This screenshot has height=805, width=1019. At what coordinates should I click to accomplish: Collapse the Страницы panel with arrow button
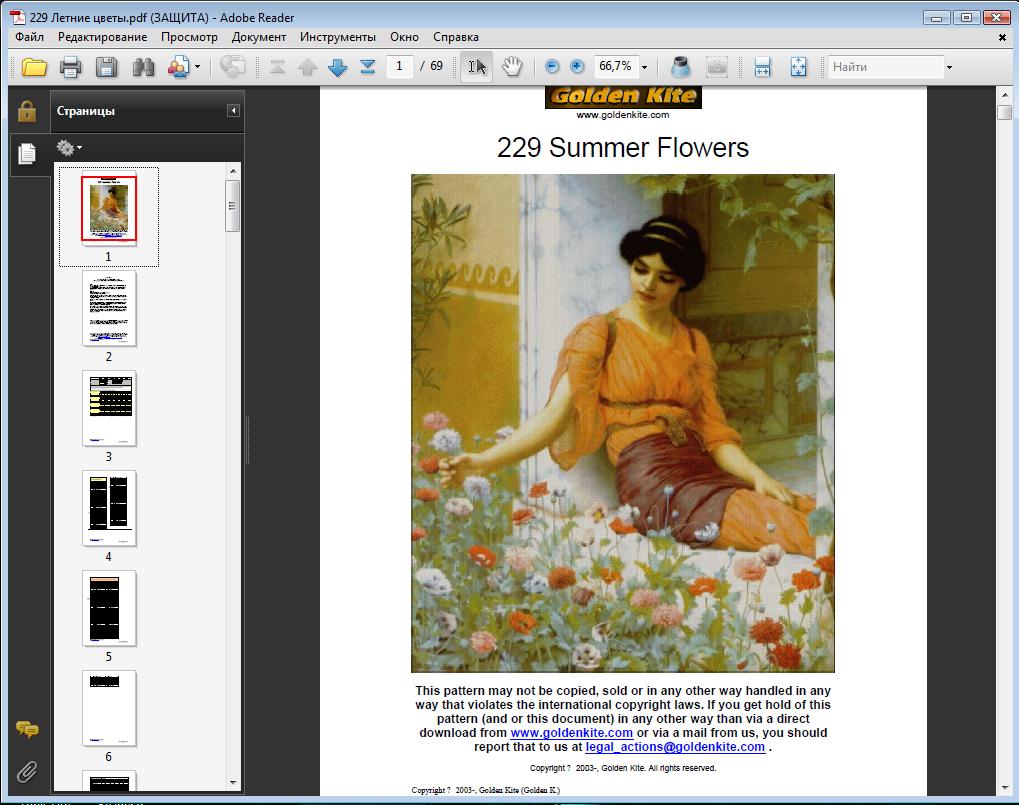233,111
